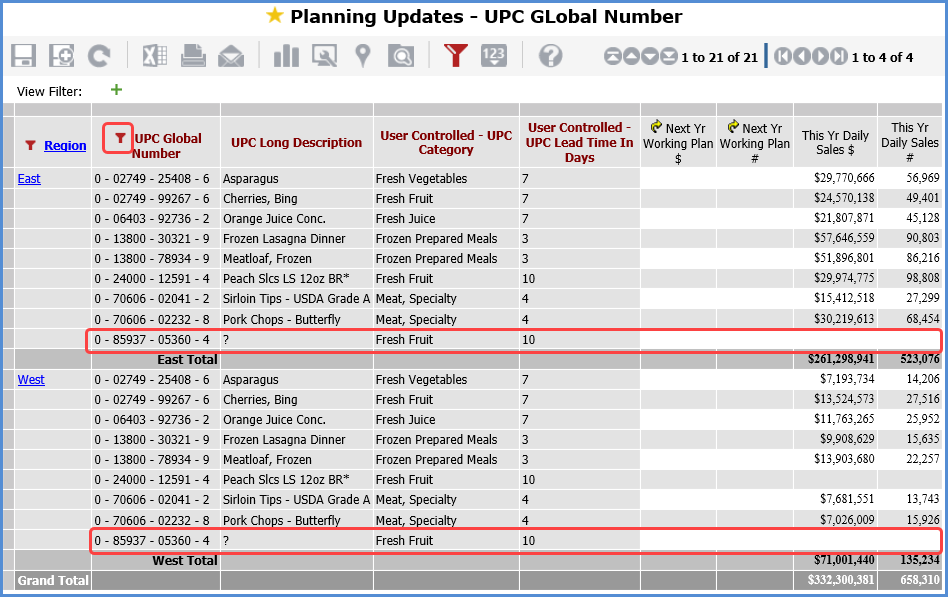Image resolution: width=948 pixels, height=597 pixels.
Task: Go to the next column page arrow
Action: click(x=820, y=57)
